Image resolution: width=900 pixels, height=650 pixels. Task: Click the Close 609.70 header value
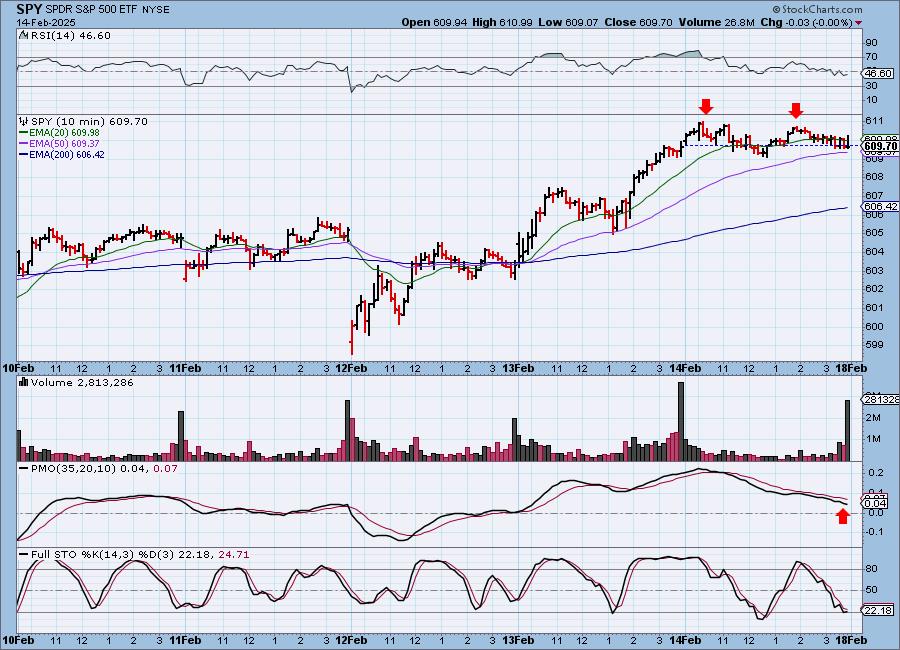pos(638,22)
